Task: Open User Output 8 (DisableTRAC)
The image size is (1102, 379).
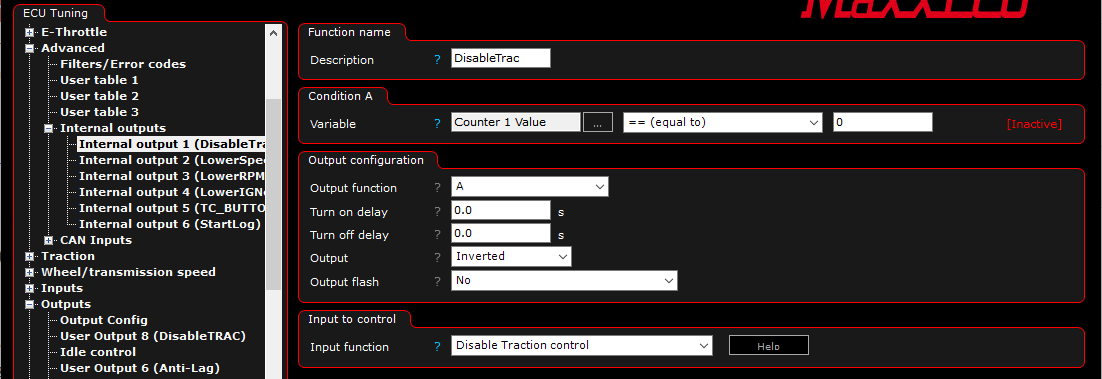Action: pyautogui.click(x=153, y=337)
